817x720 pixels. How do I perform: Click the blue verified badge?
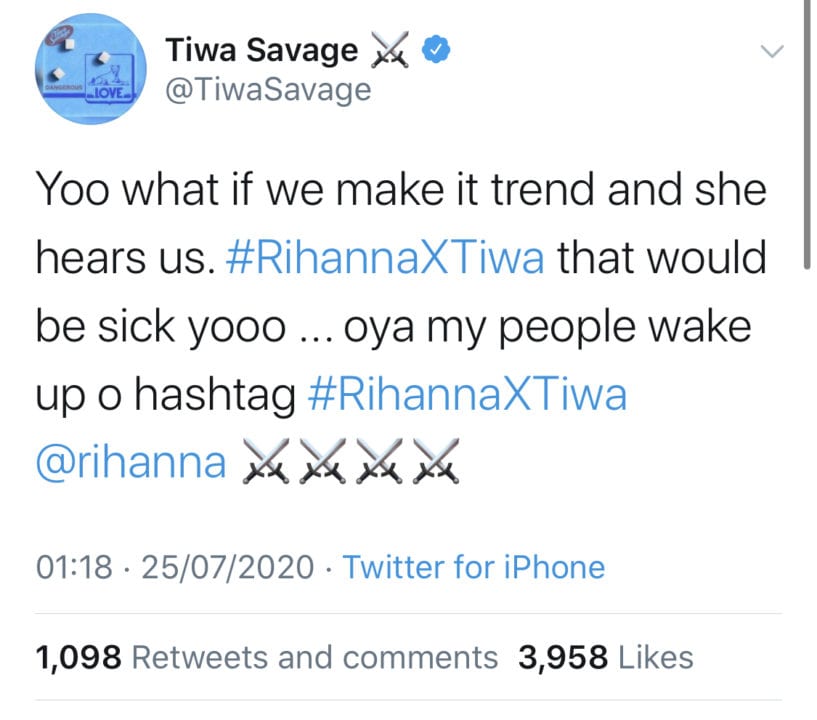429,49
